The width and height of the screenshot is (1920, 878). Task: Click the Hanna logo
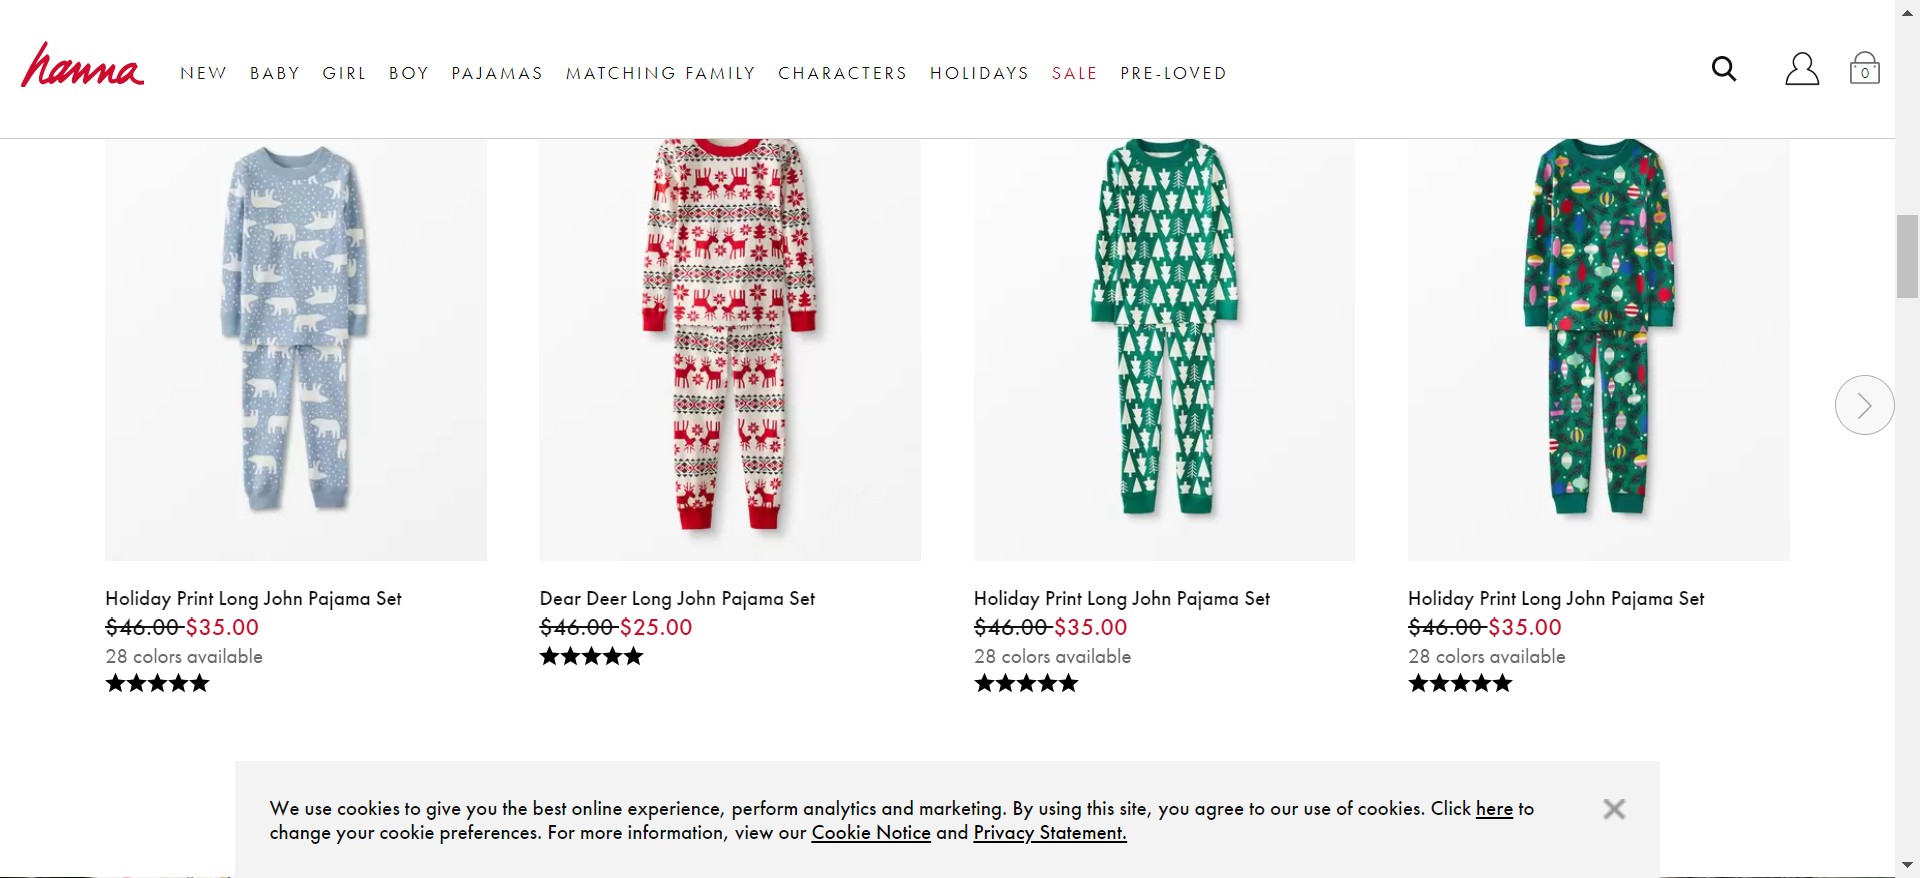82,66
